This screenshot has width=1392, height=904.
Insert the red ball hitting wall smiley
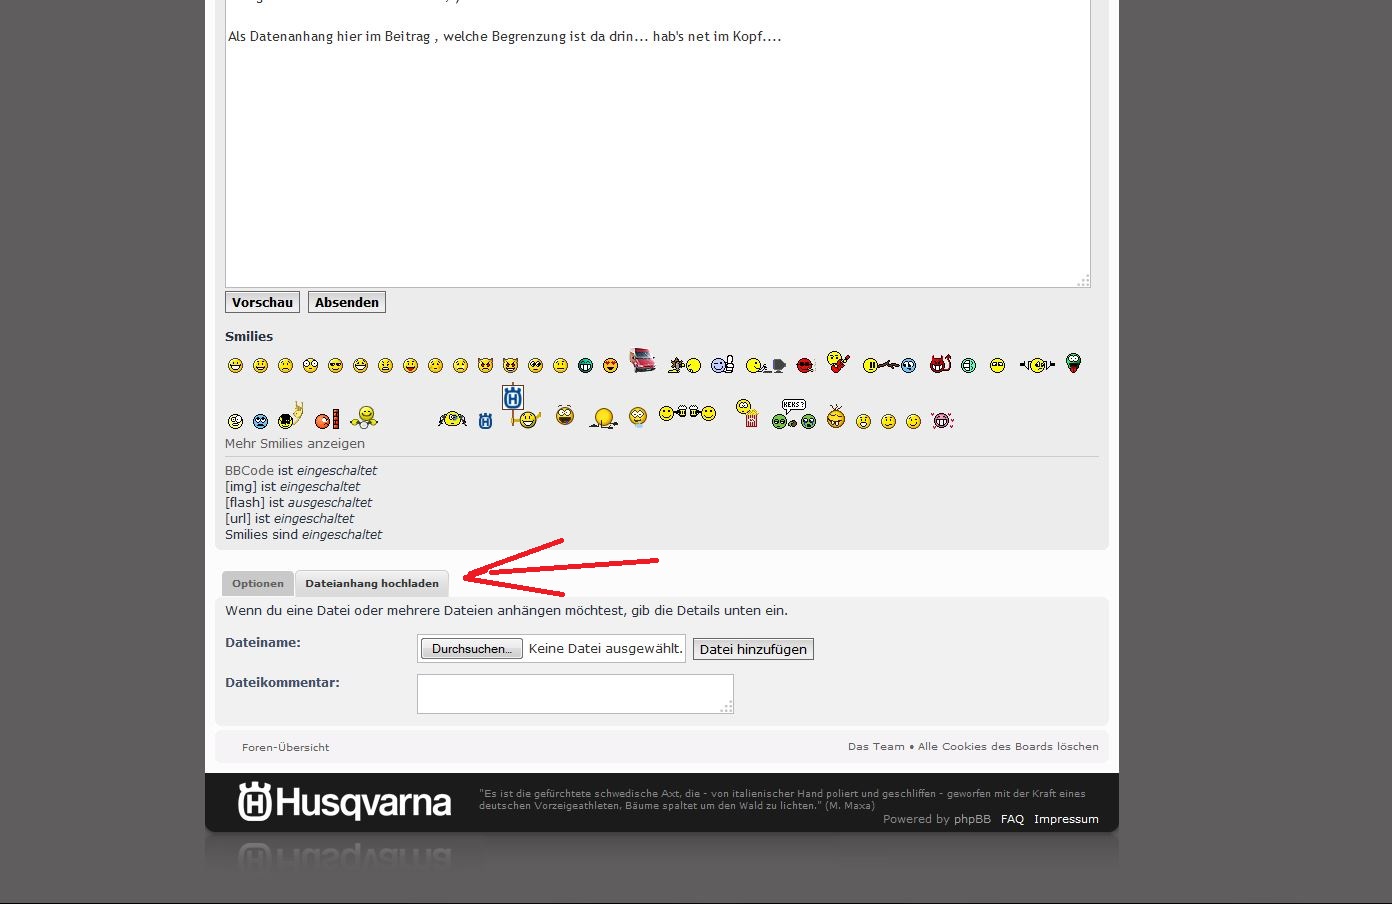coord(327,420)
